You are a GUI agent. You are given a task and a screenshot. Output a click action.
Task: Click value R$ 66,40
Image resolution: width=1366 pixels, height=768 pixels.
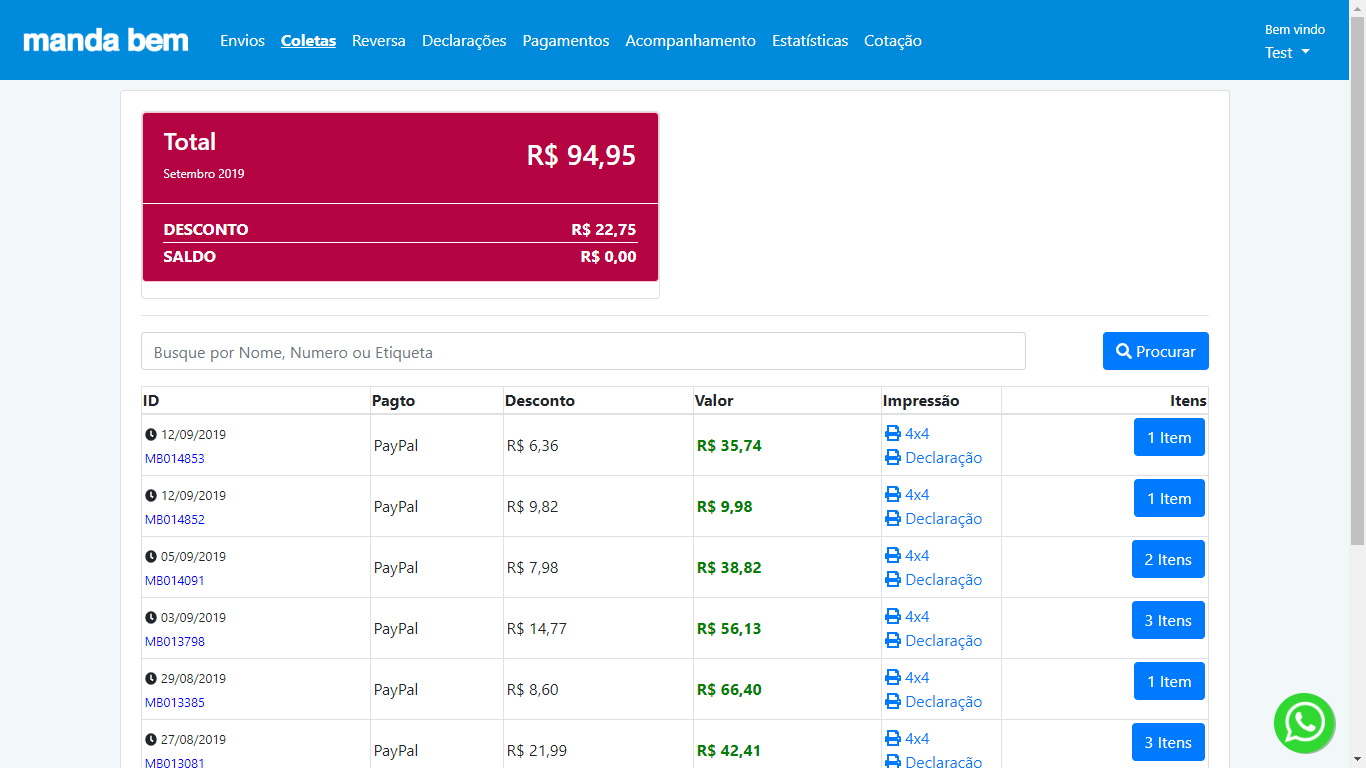(x=729, y=690)
